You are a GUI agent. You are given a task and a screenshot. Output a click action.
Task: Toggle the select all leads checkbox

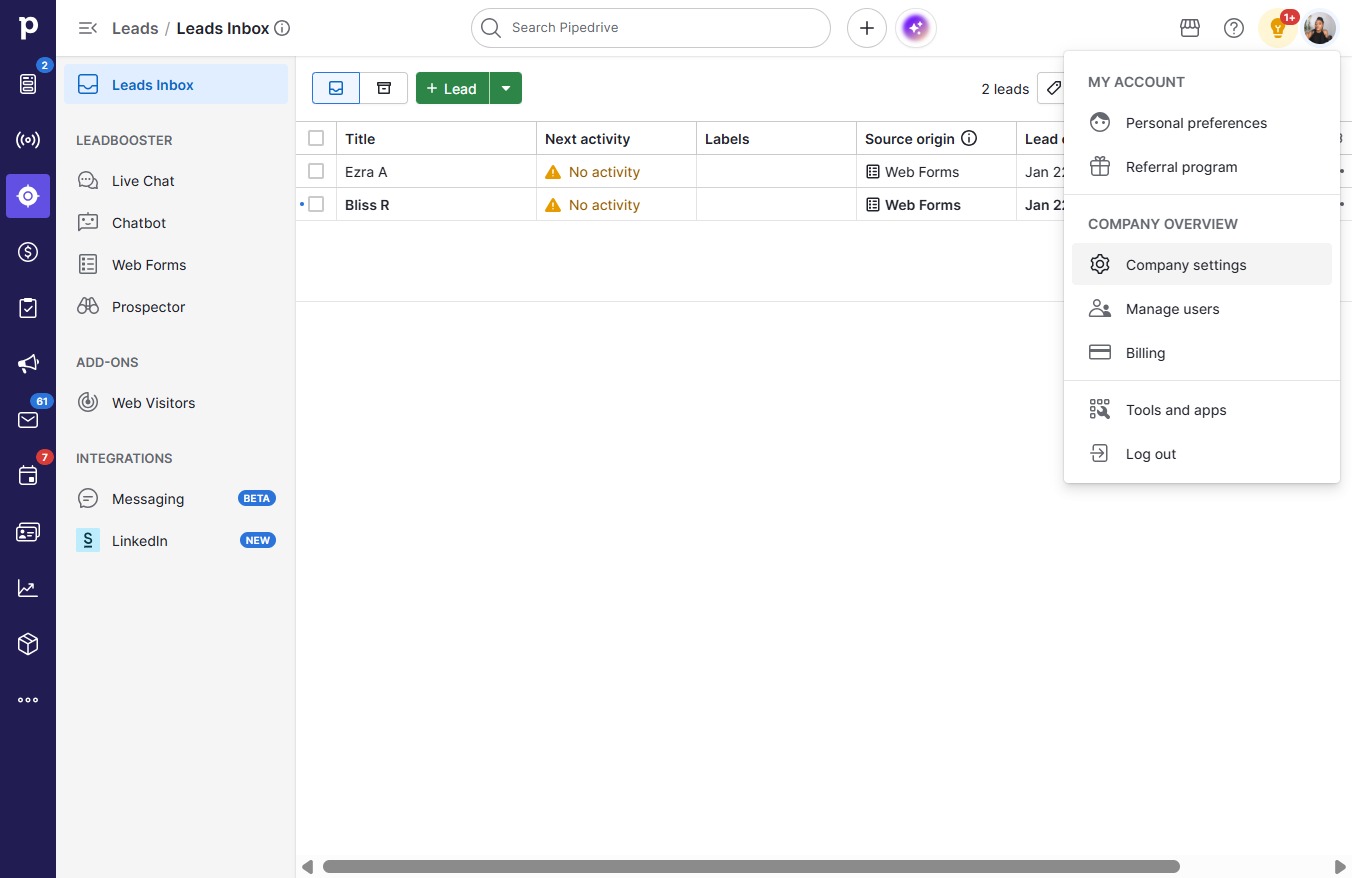point(316,138)
